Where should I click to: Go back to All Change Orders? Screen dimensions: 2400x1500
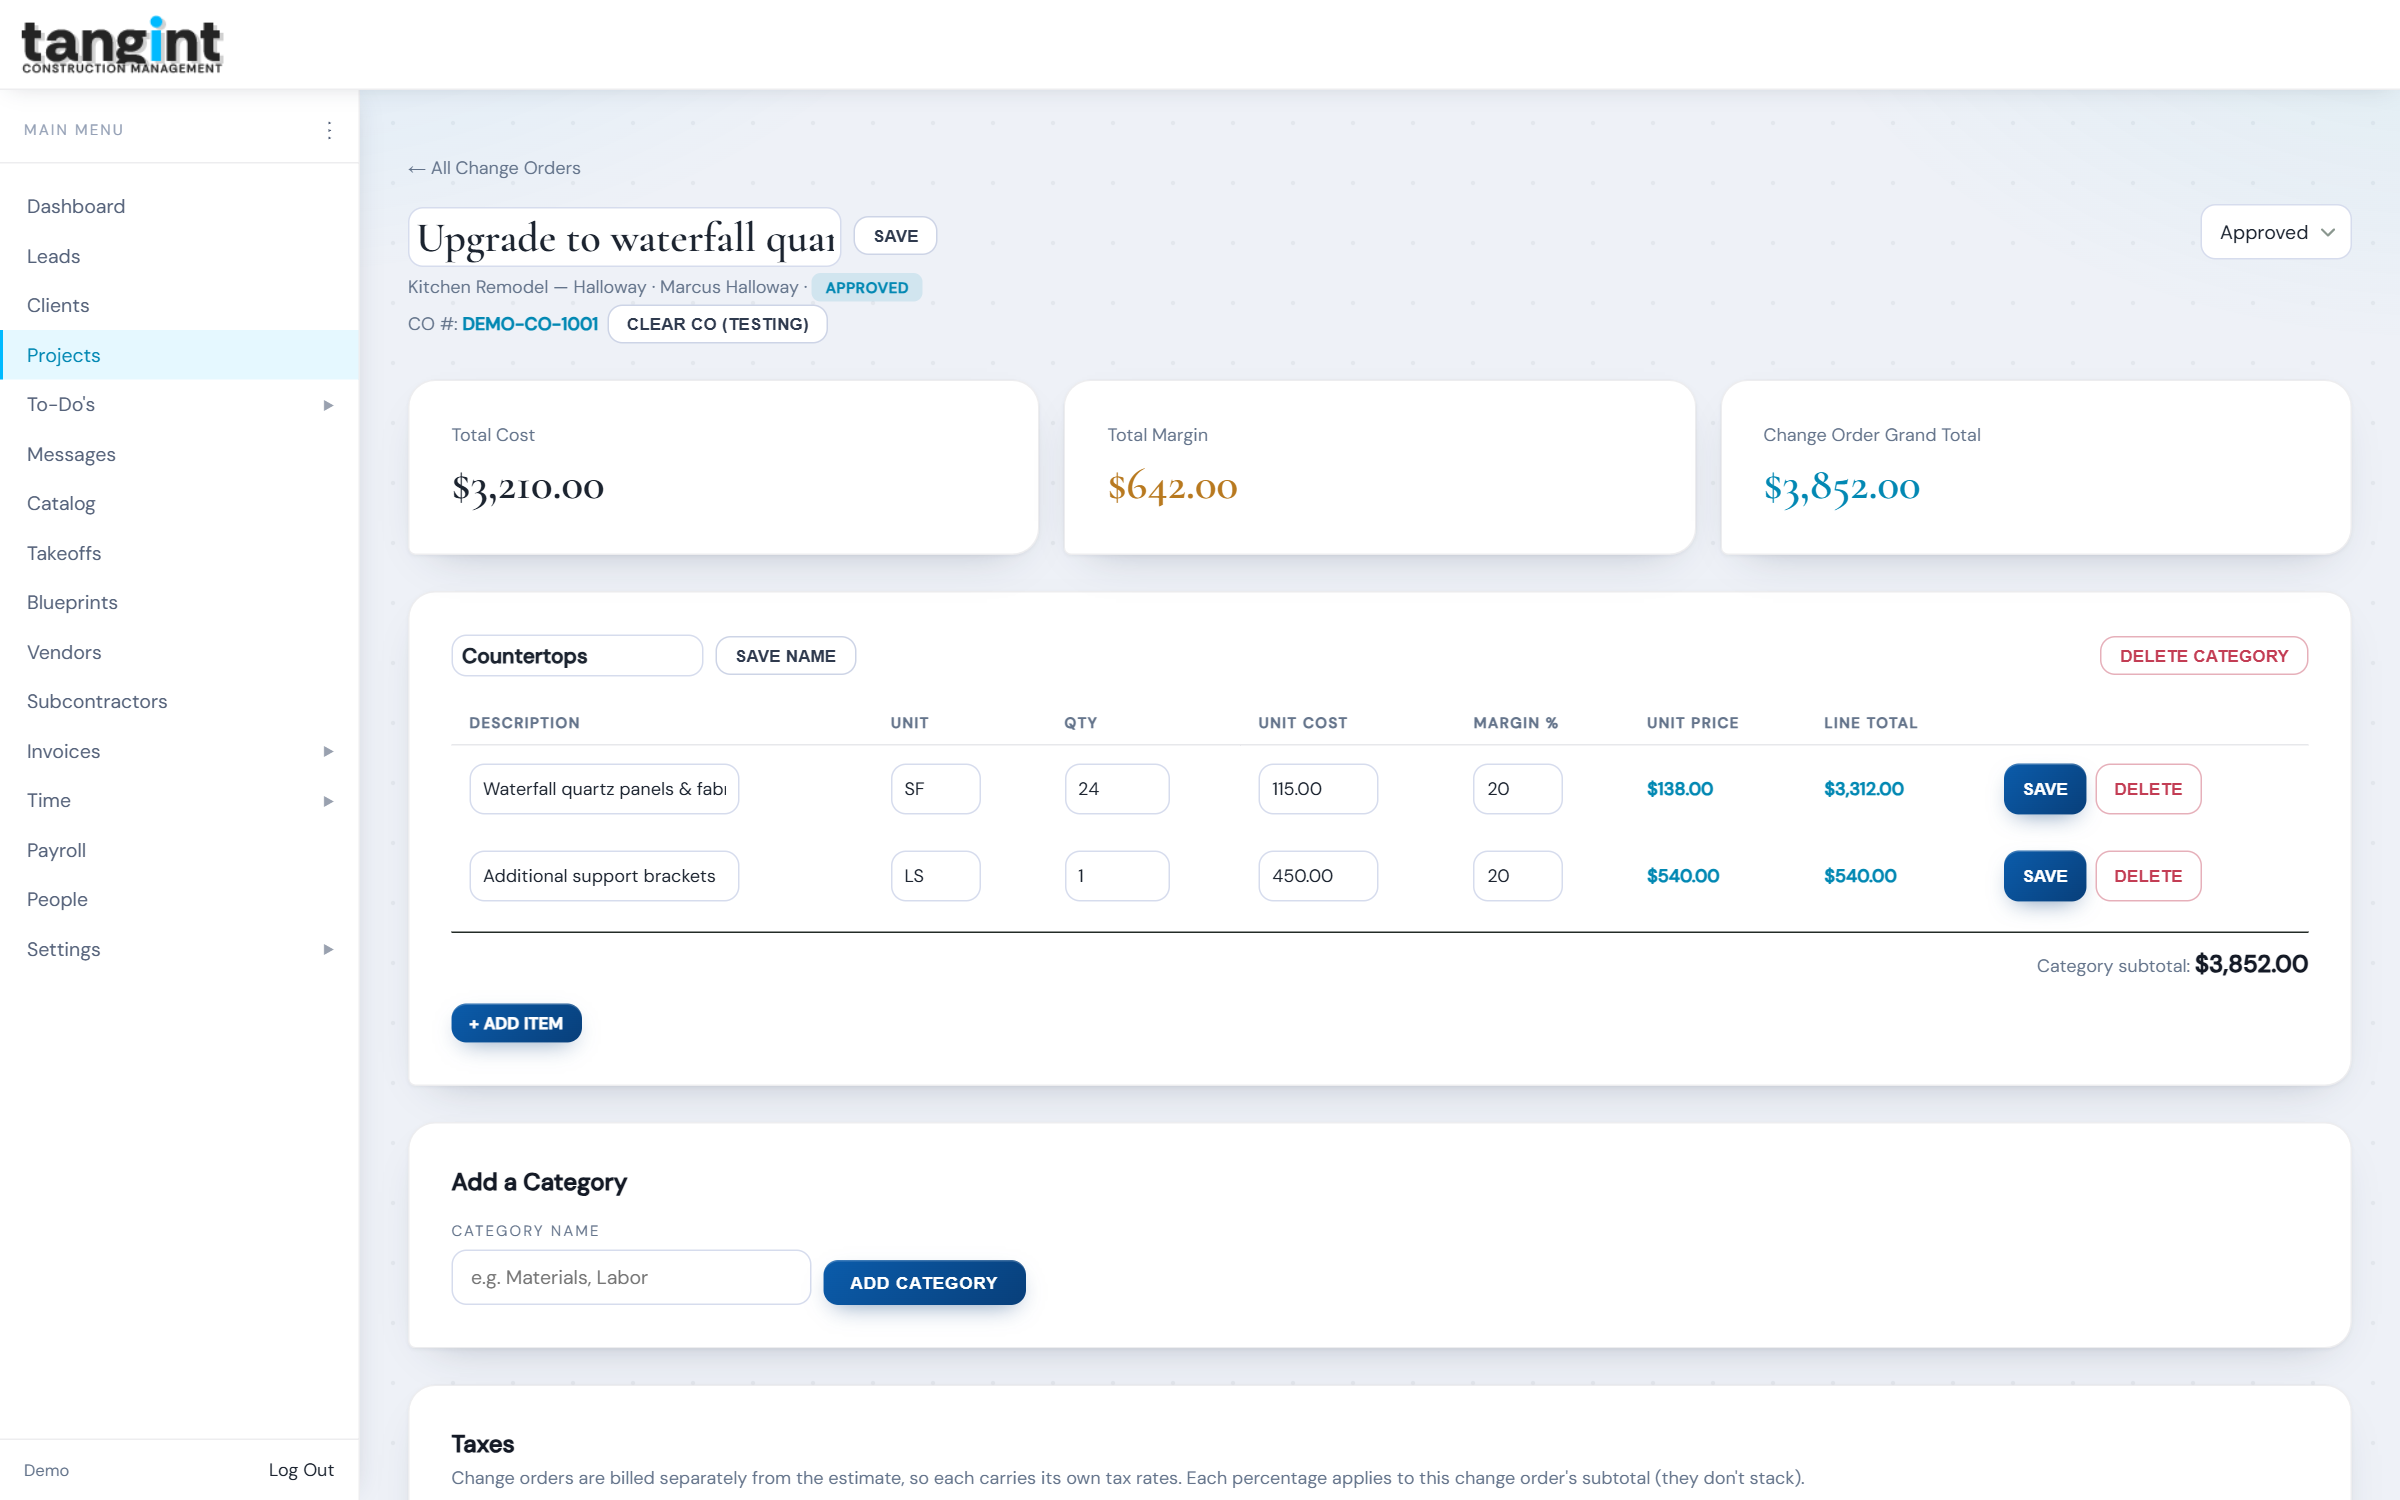point(494,168)
